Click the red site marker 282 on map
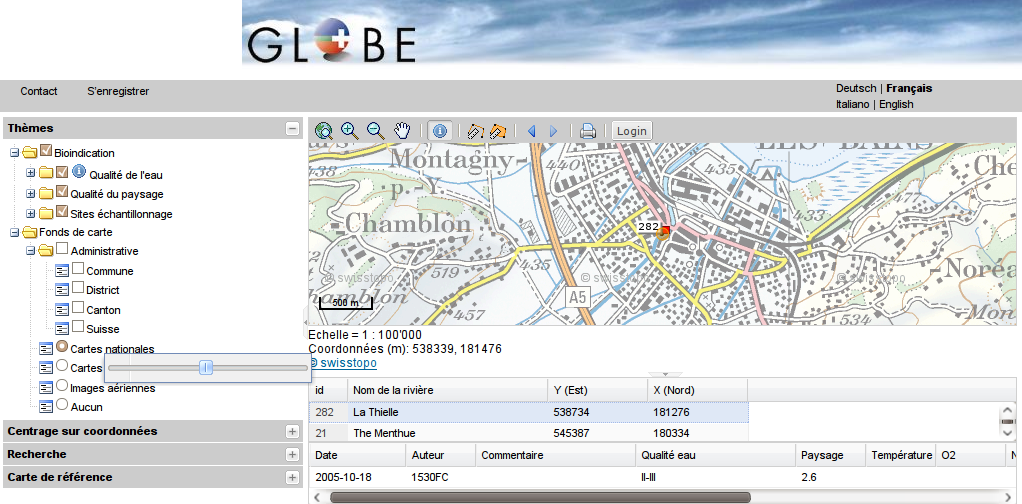Screen dimensions: 1022x504 click(665, 231)
